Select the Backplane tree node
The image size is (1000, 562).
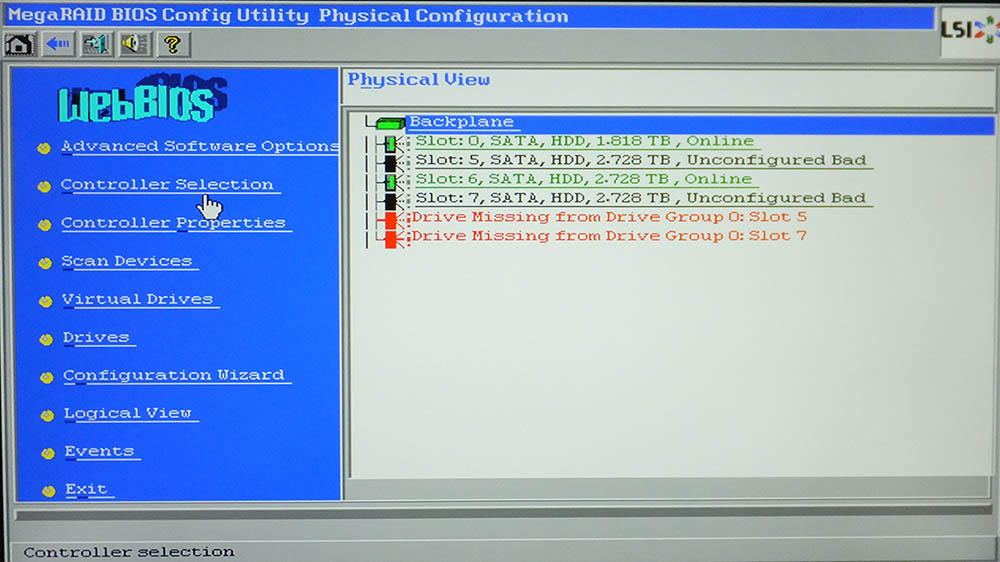point(461,122)
